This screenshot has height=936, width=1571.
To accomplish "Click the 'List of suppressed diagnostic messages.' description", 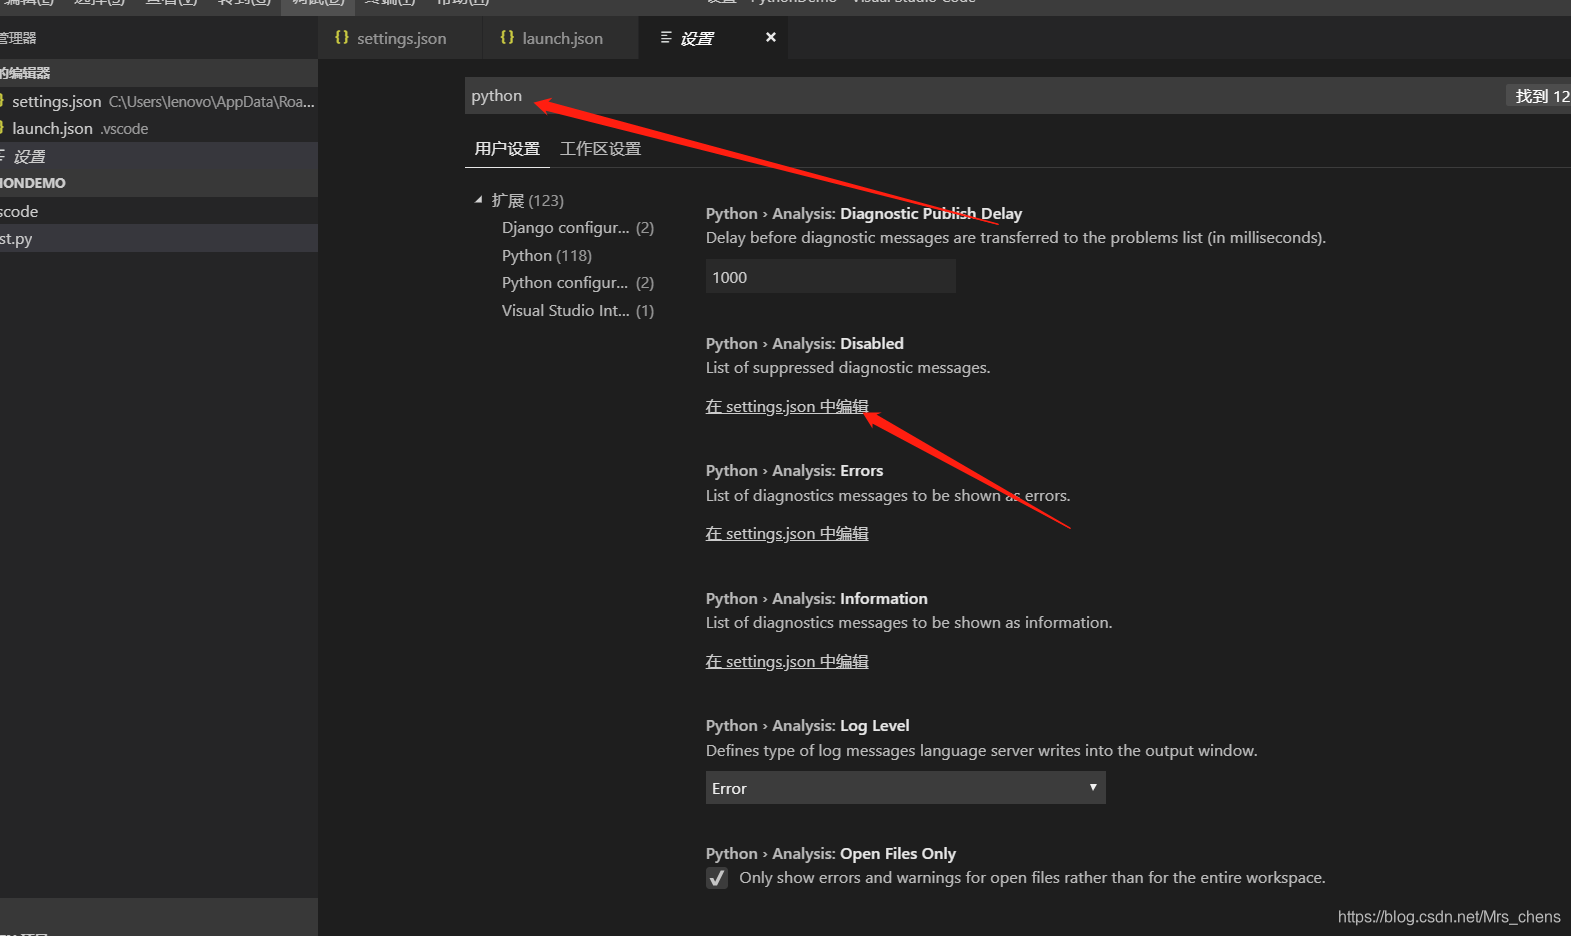I will (848, 368).
